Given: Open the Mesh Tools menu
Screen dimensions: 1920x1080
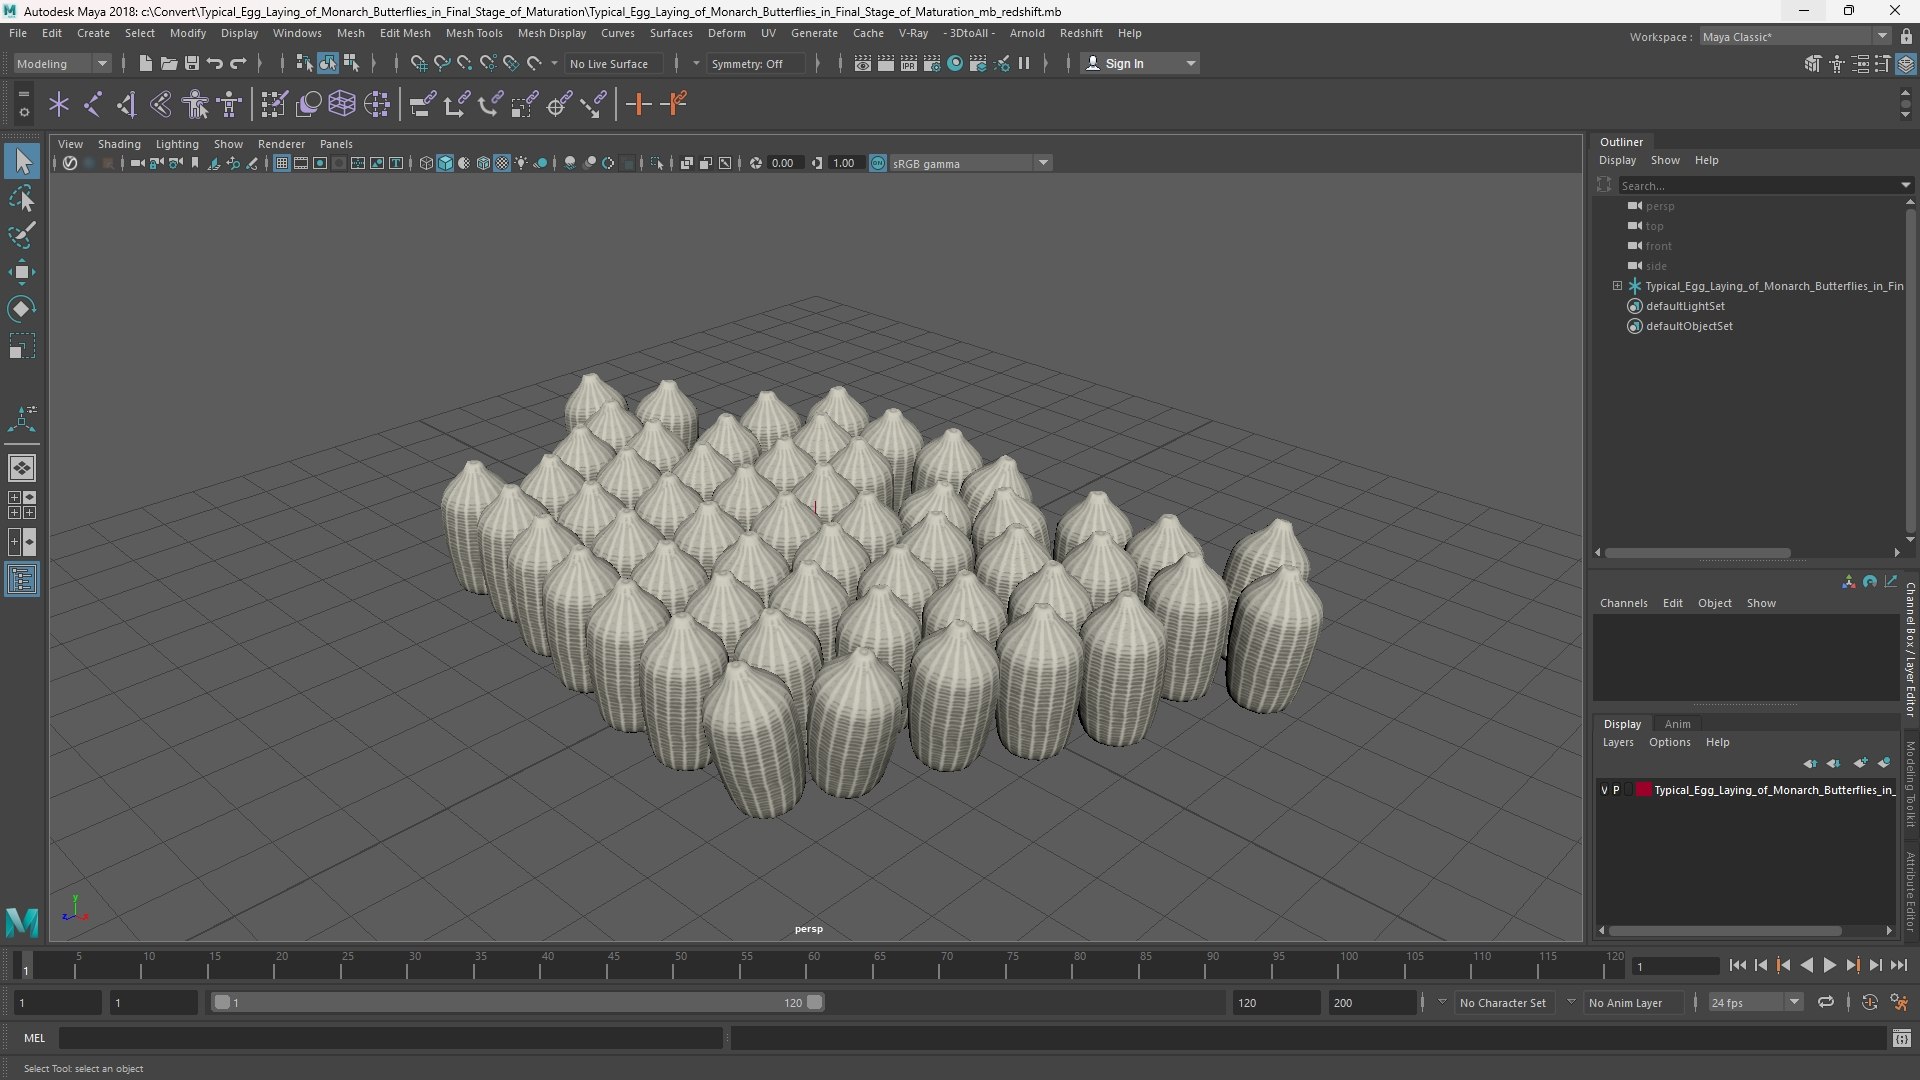Looking at the screenshot, I should point(473,33).
